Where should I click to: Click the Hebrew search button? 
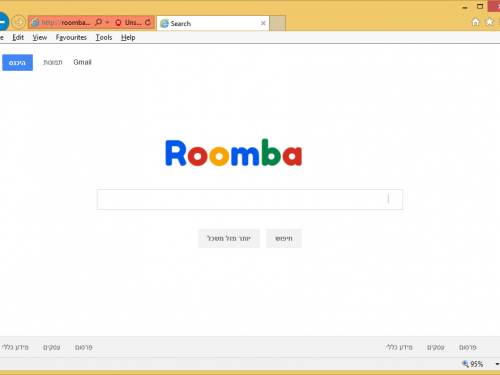tap(284, 238)
